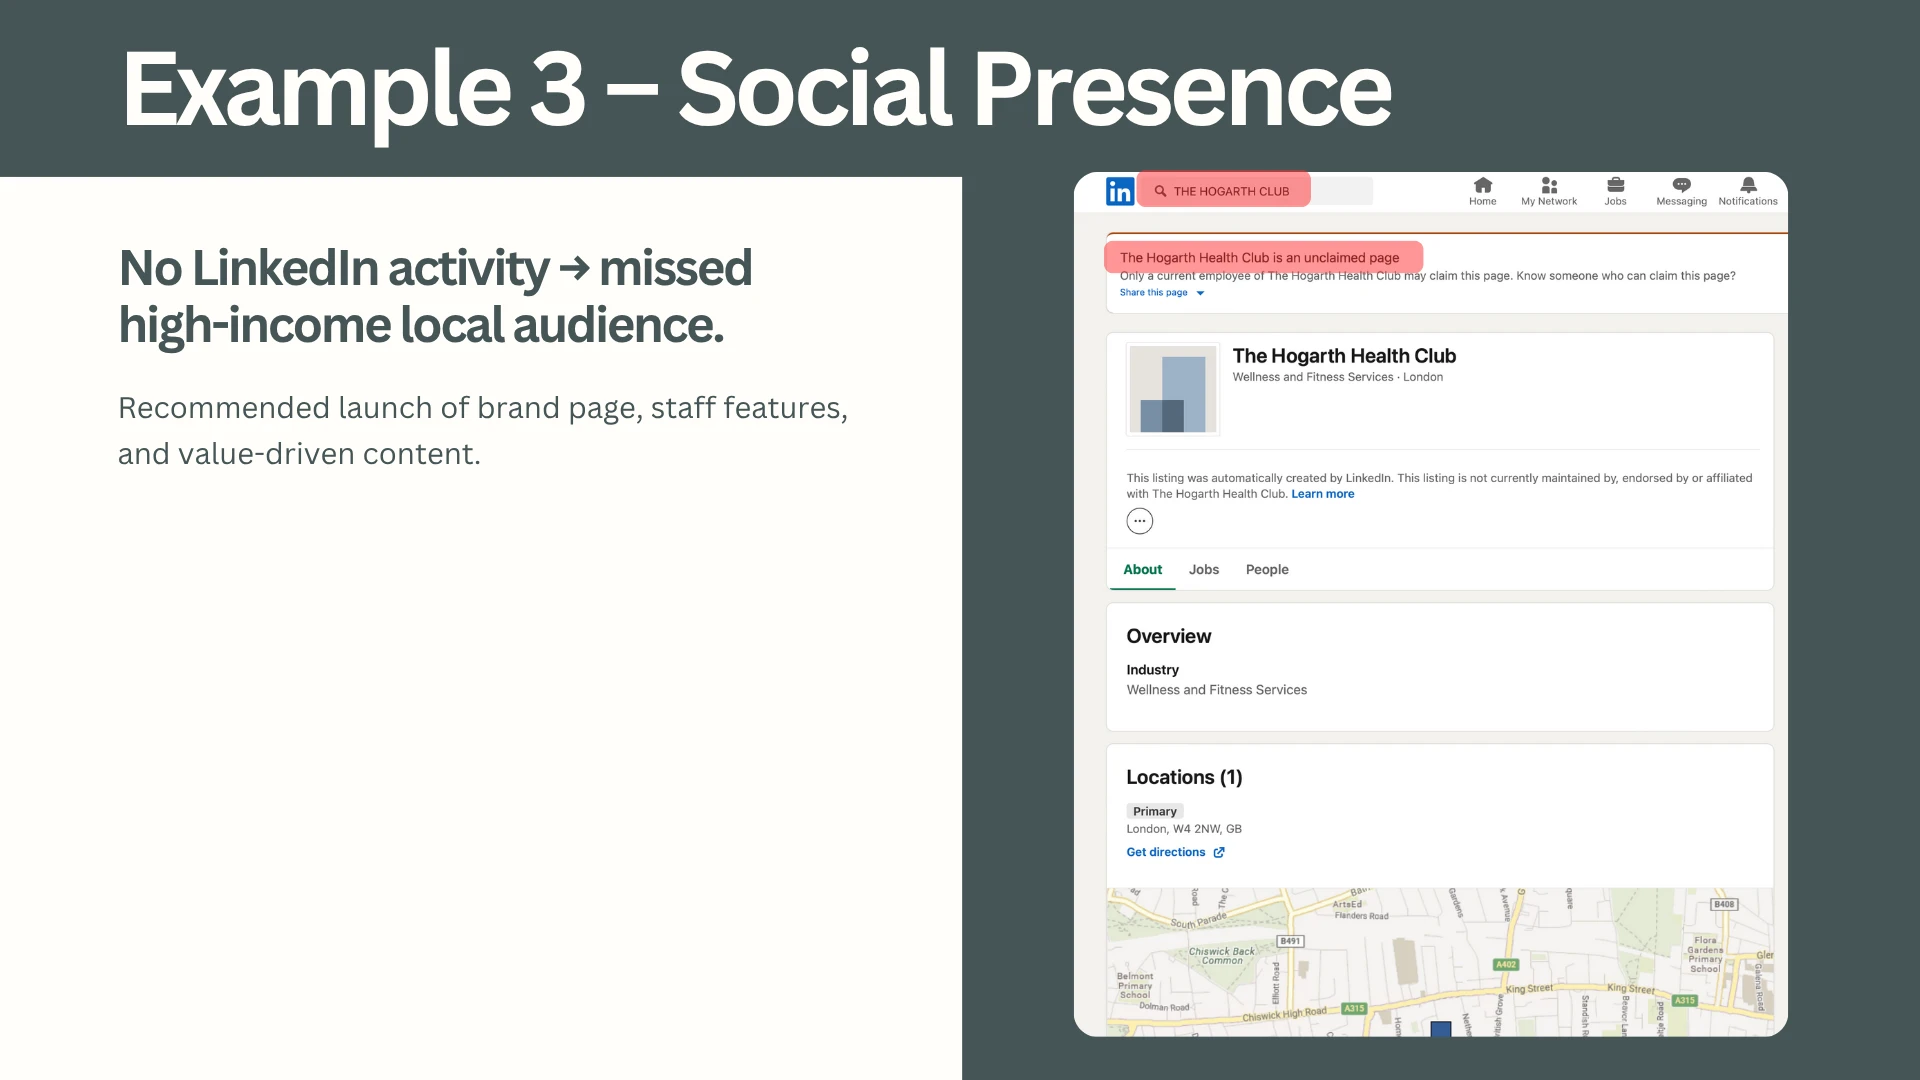Expand the Share this page dropdown

[1153, 293]
